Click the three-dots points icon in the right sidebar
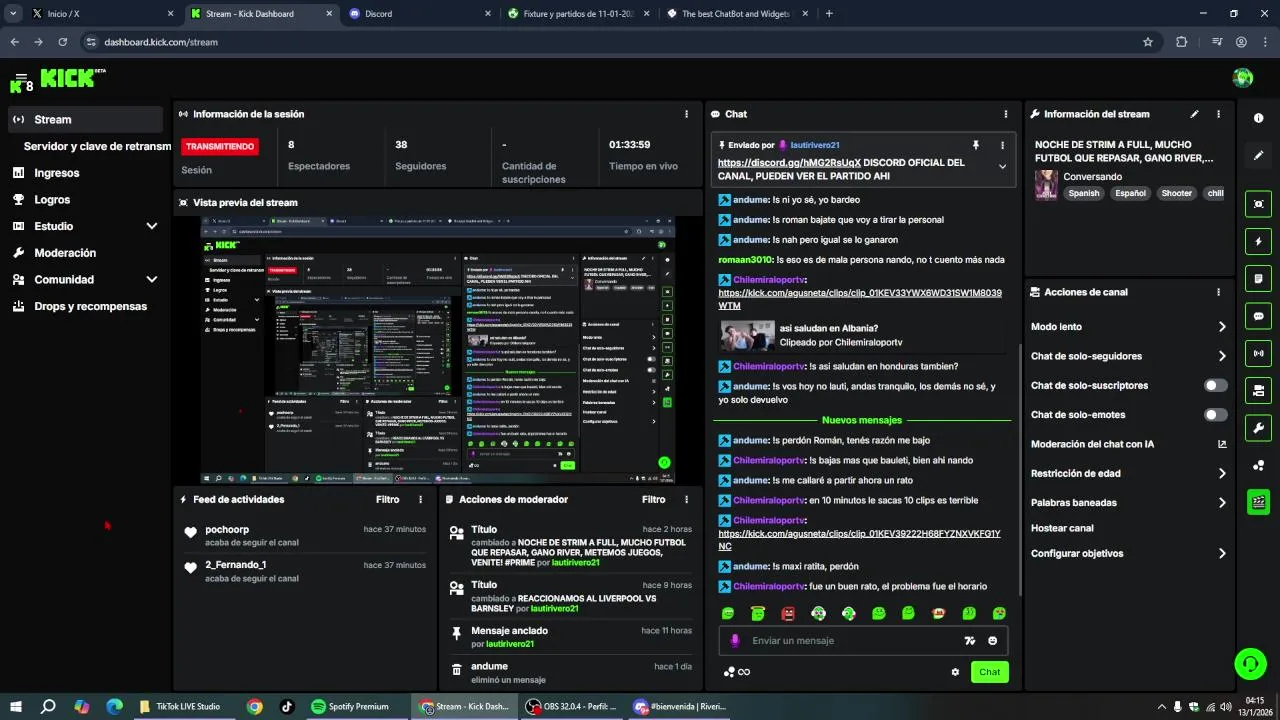The image size is (1280, 720). (1258, 465)
